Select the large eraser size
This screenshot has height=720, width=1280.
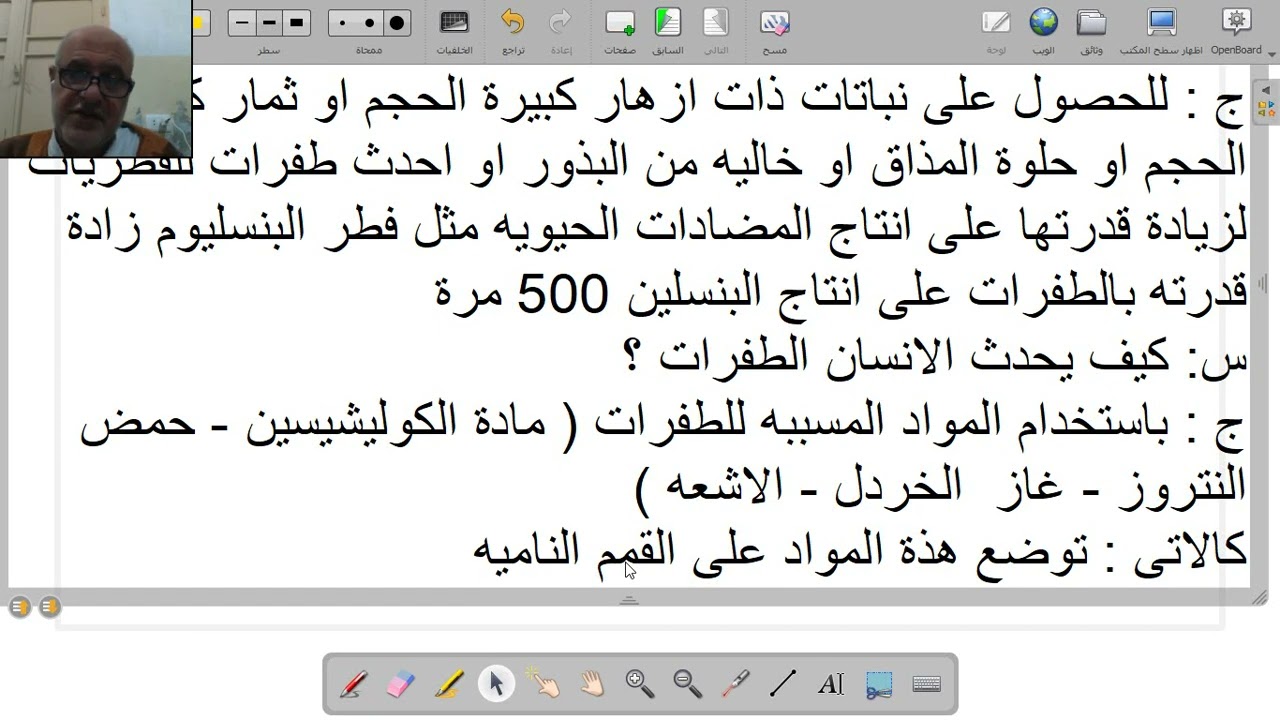397,22
